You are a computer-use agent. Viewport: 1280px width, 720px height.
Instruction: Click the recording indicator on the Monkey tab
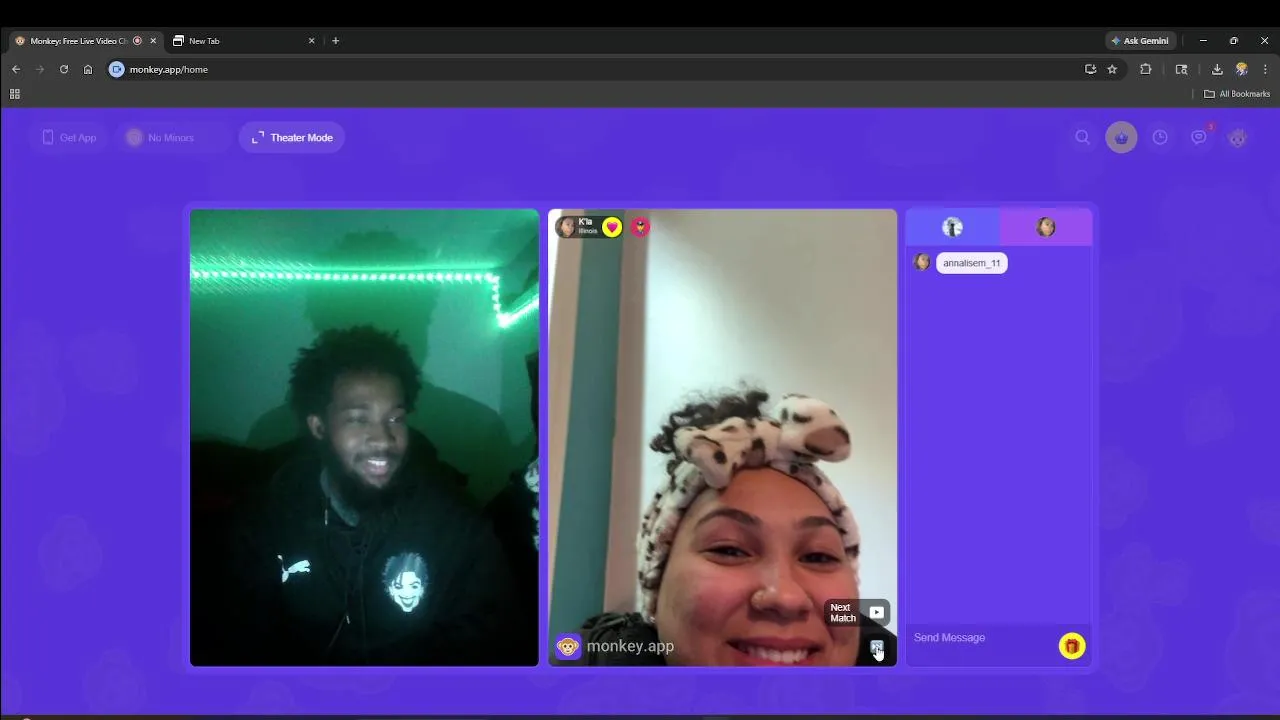click(x=137, y=41)
